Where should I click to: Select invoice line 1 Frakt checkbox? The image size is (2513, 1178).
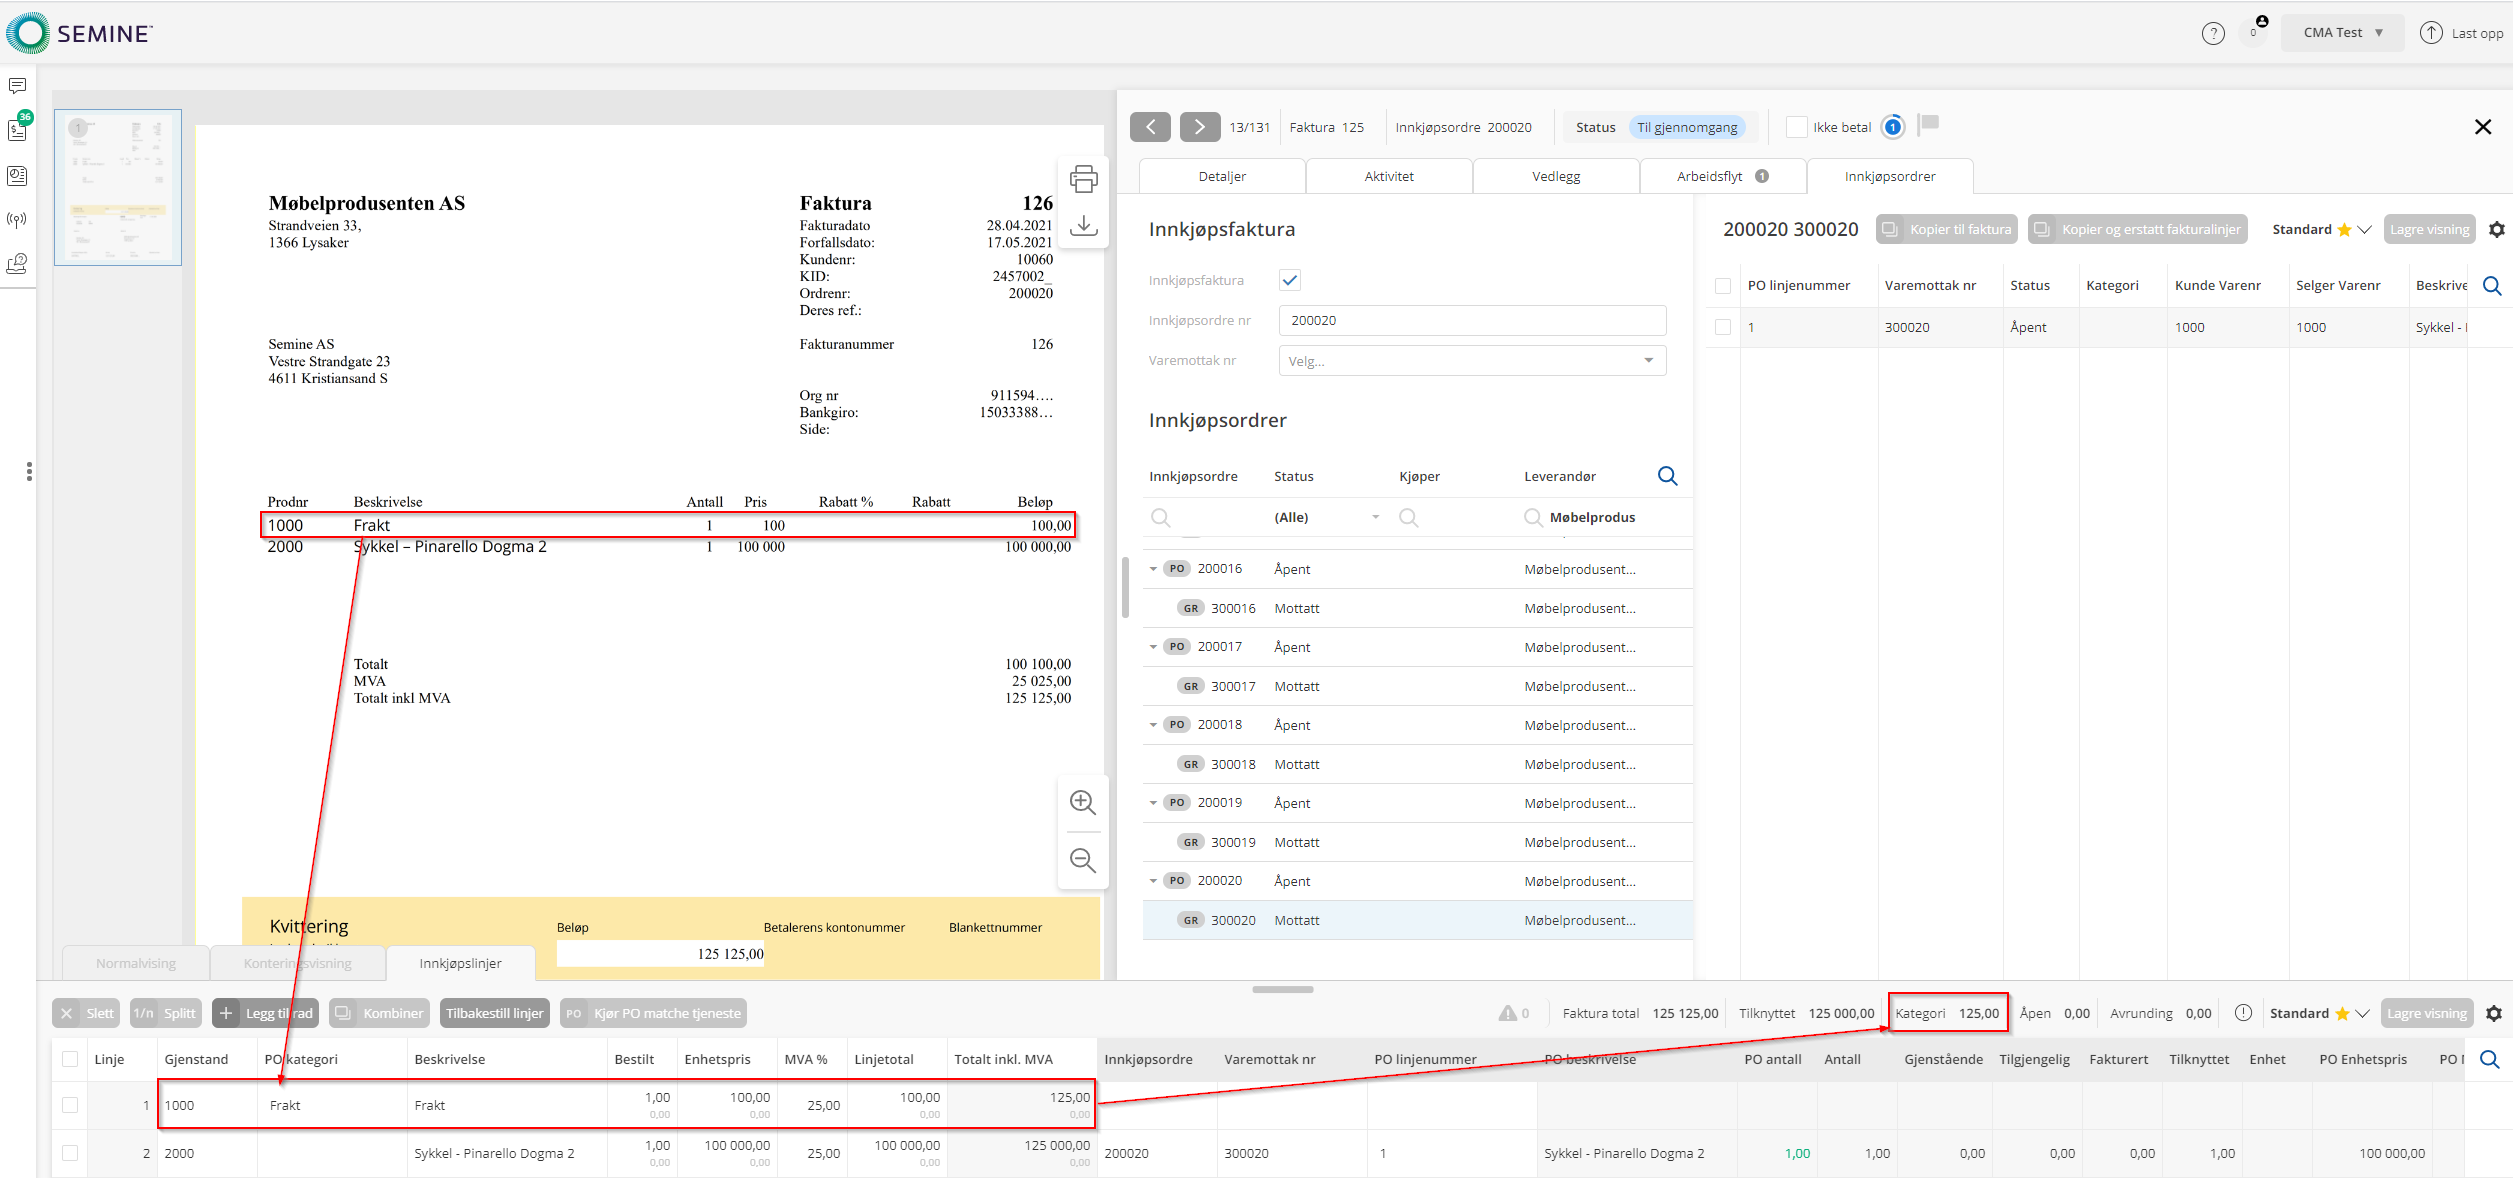point(70,1105)
